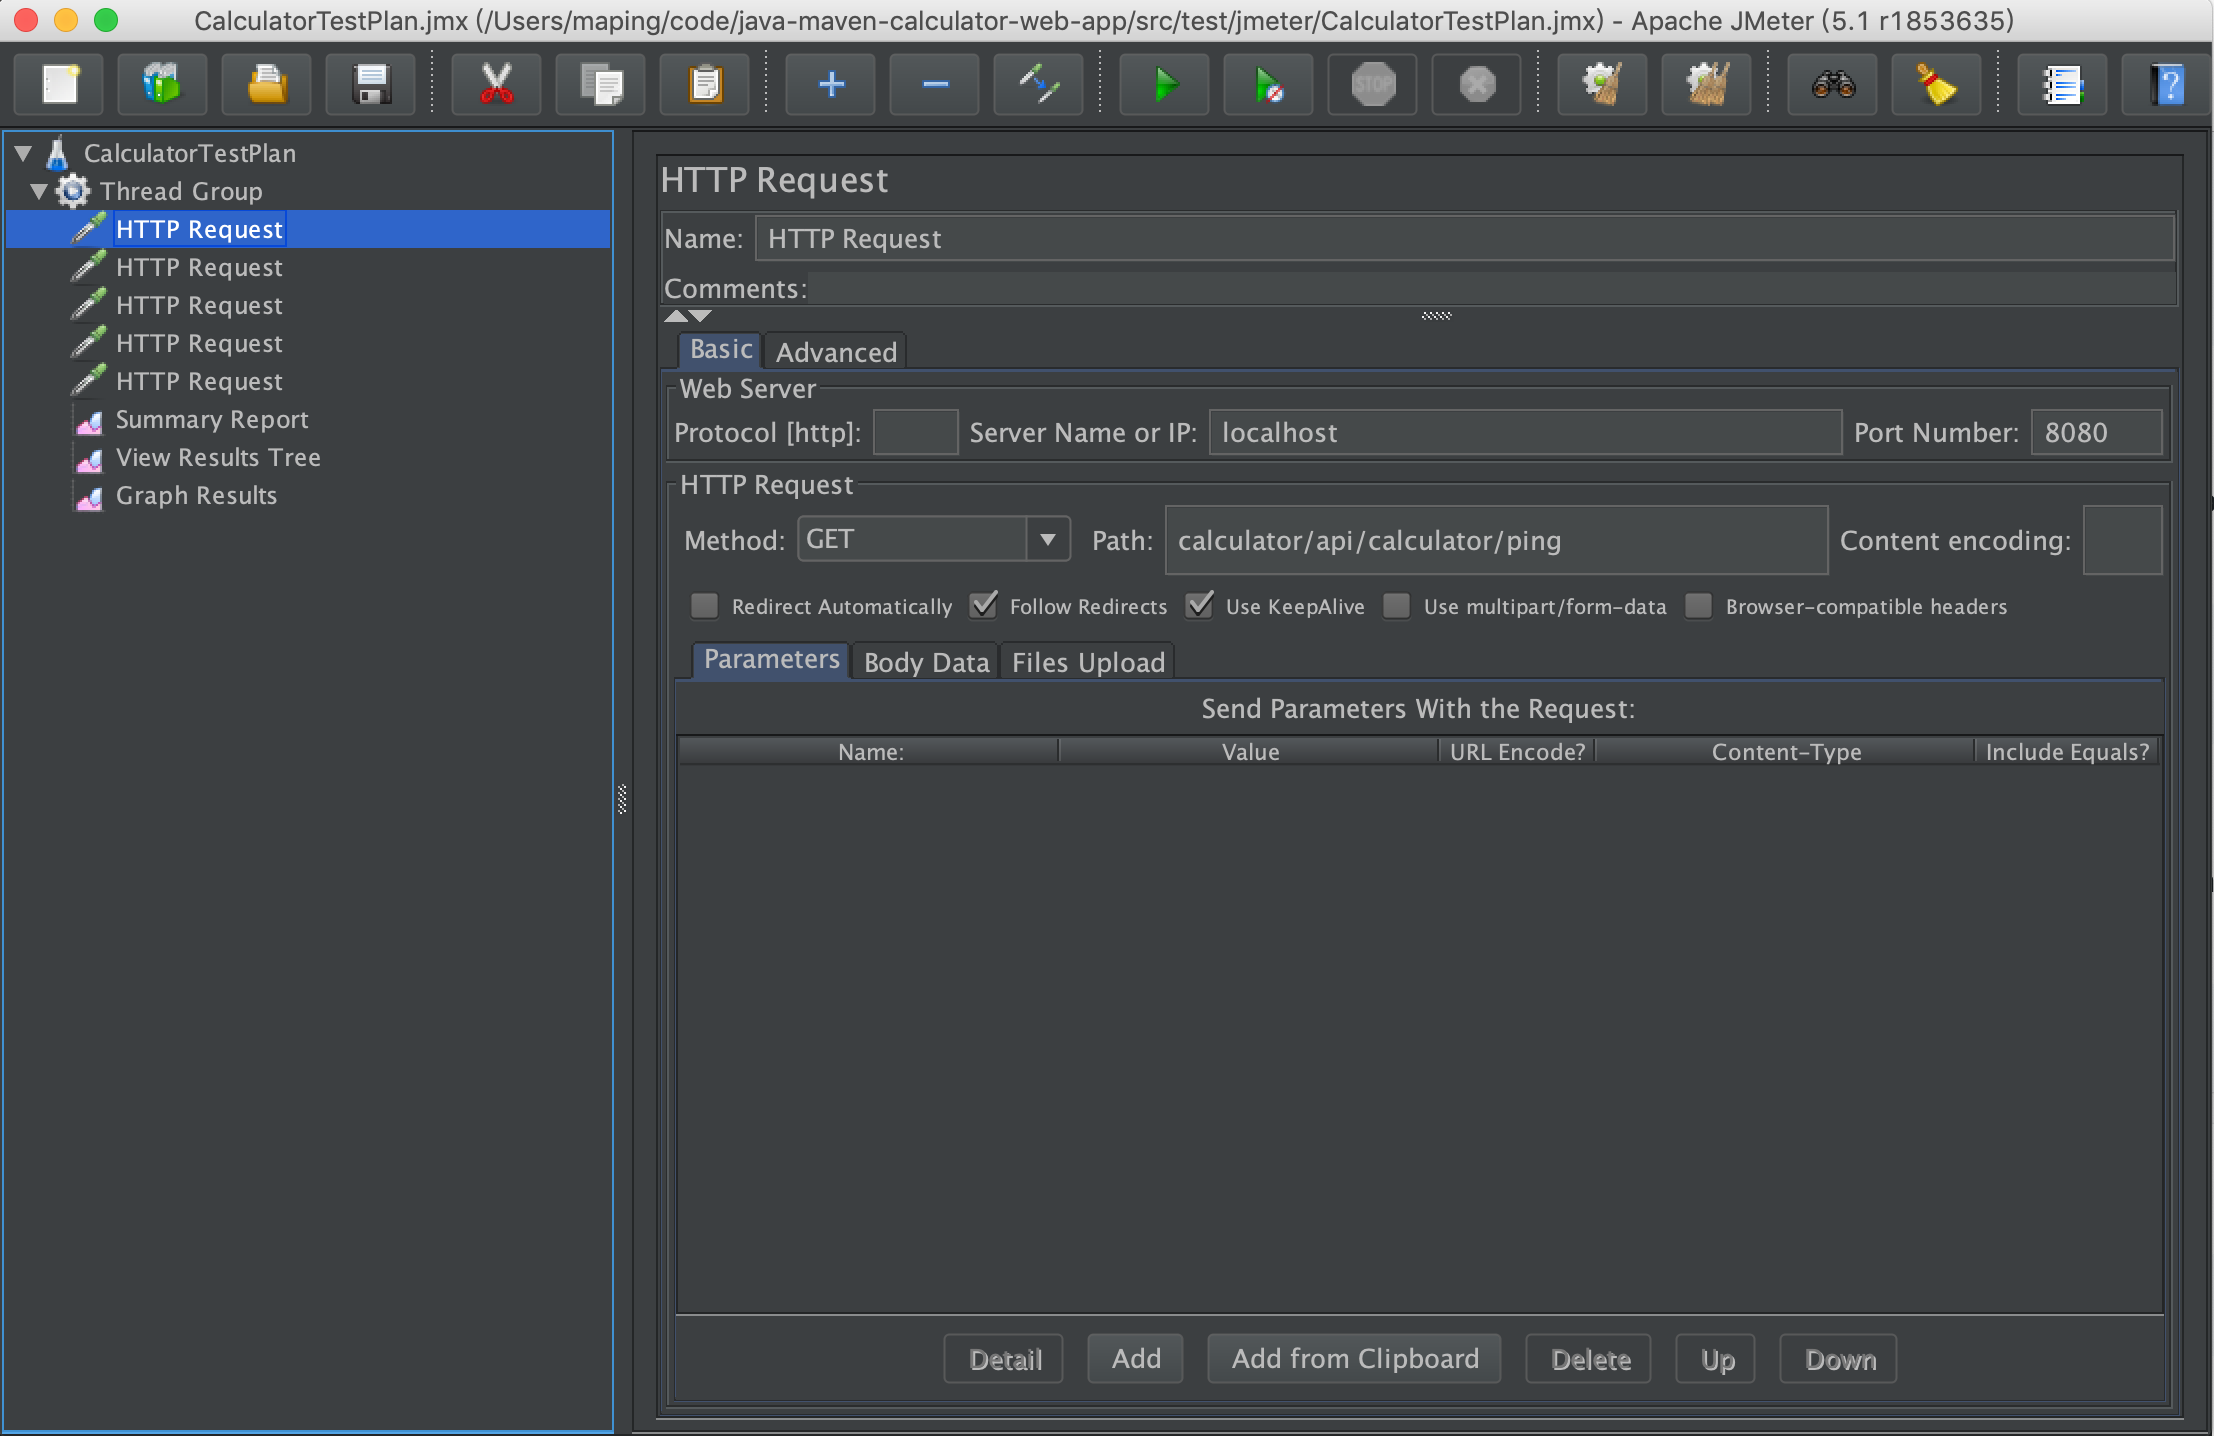This screenshot has width=2214, height=1436.
Task: Open the Method GET dropdown
Action: 1047,540
